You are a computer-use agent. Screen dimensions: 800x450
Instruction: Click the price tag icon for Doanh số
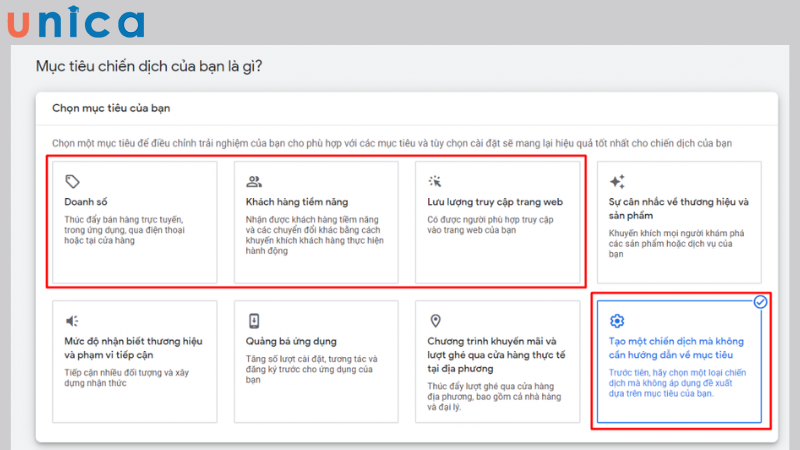coord(72,181)
